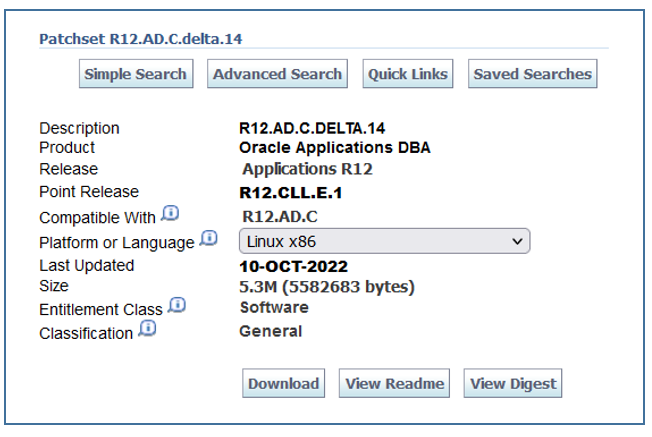Download the patch file
652x437 pixels.
click(283, 384)
